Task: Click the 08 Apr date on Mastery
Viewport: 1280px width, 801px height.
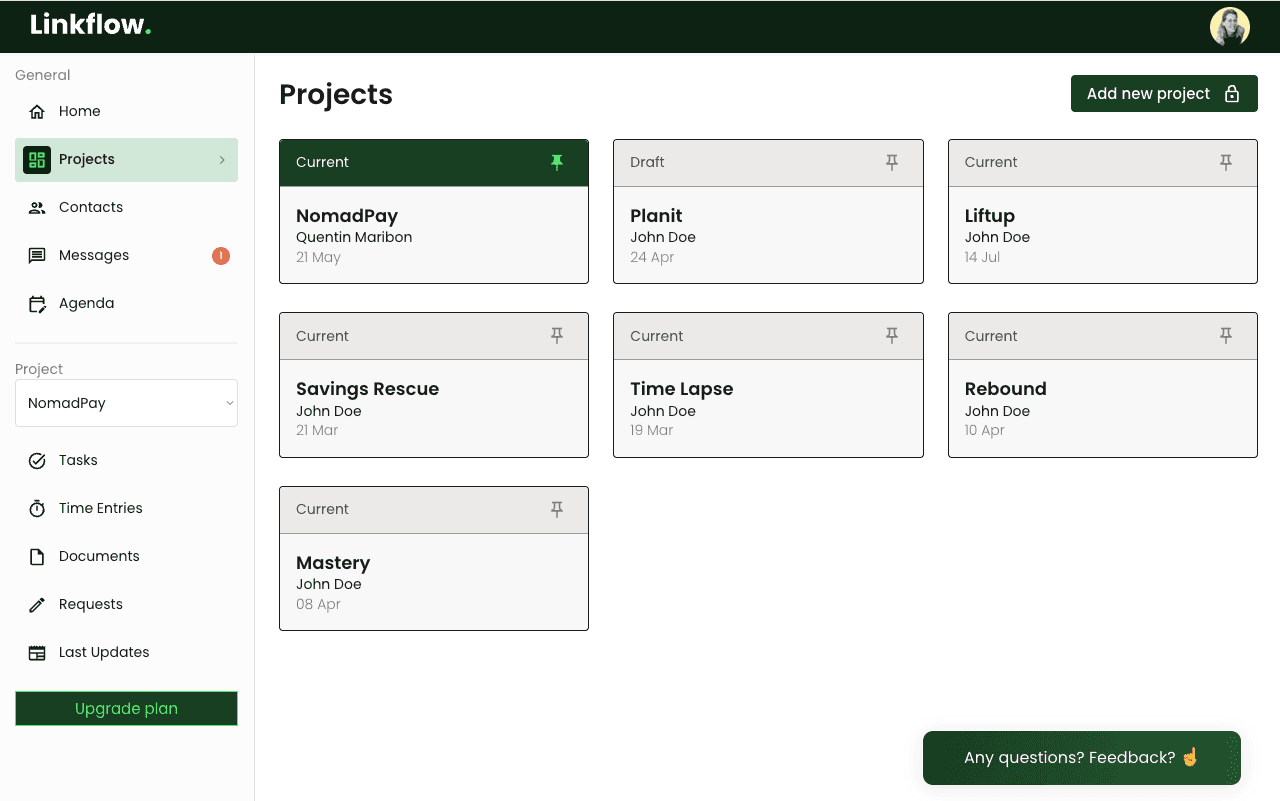Action: tap(318, 604)
